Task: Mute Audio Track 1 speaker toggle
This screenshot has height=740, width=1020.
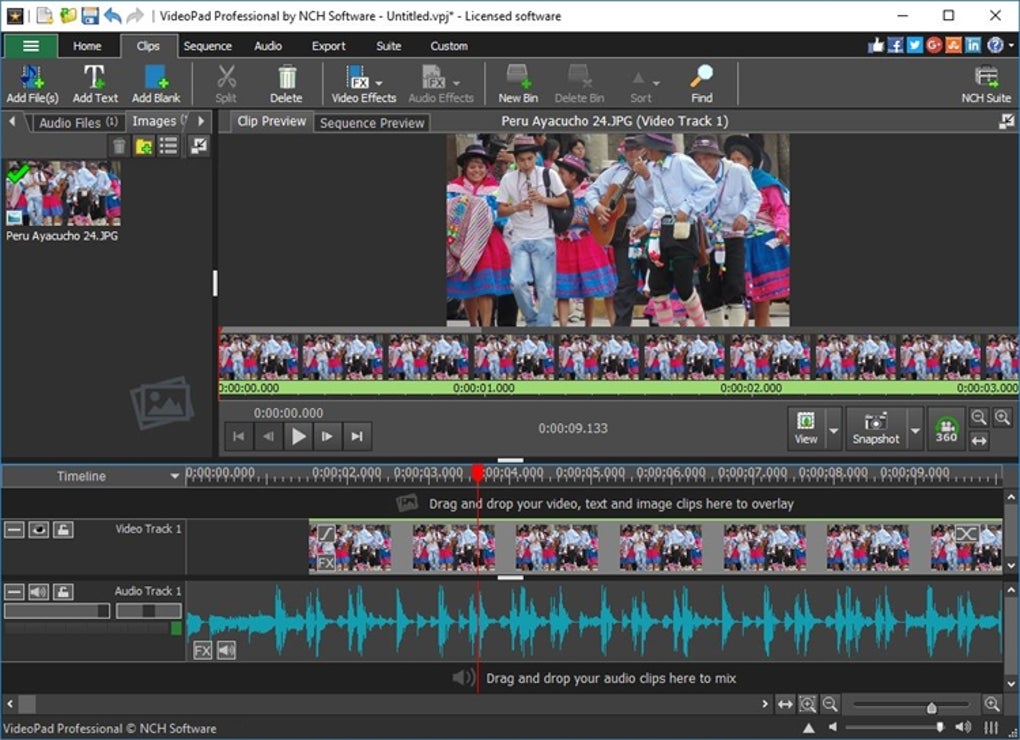Action: point(39,591)
